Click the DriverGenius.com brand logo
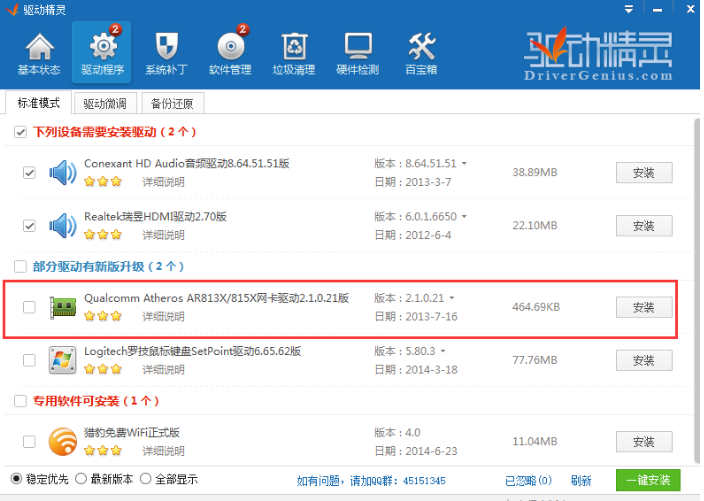 (598, 54)
